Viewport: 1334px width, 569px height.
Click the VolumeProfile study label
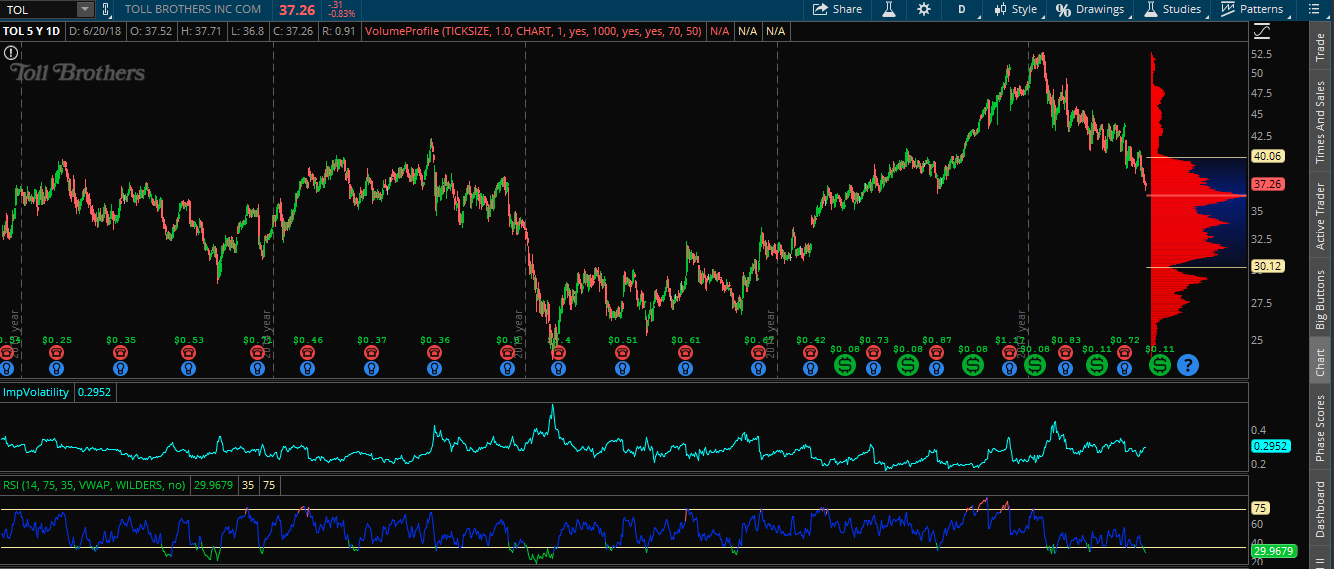point(534,31)
